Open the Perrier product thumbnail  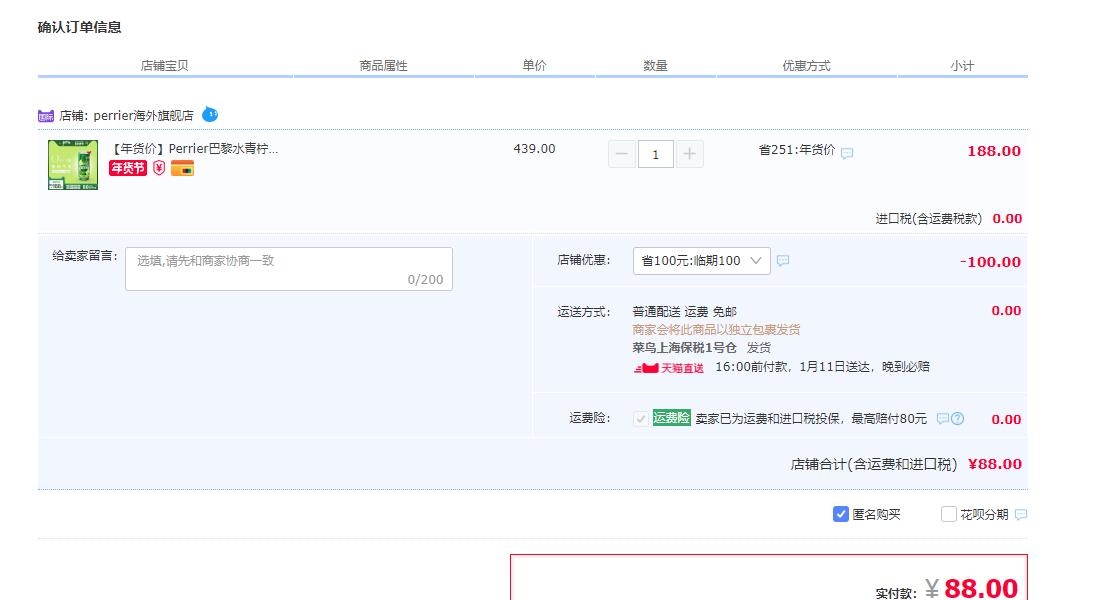point(73,164)
